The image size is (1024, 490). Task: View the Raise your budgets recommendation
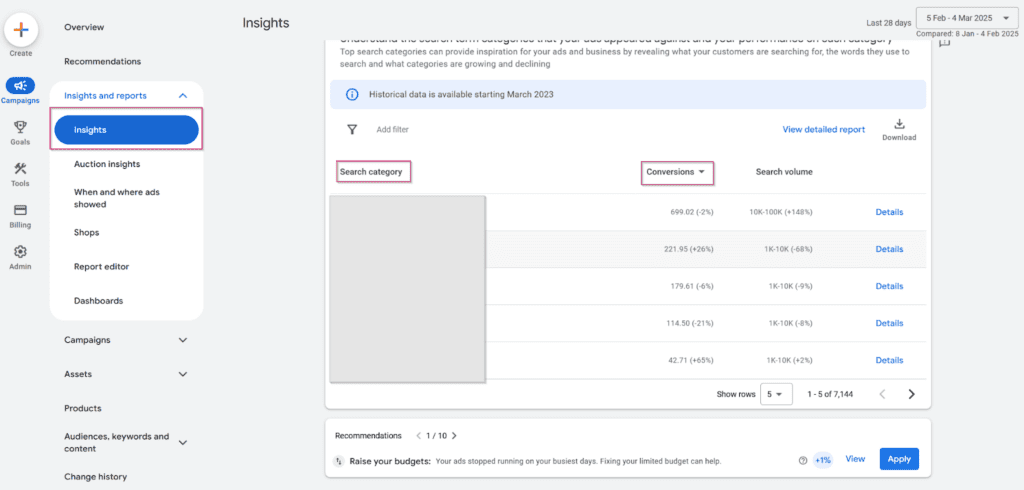[x=855, y=459]
